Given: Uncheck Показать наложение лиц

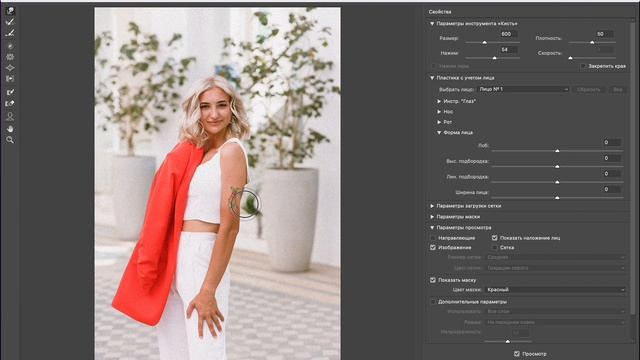Looking at the screenshot, I should 494,238.
